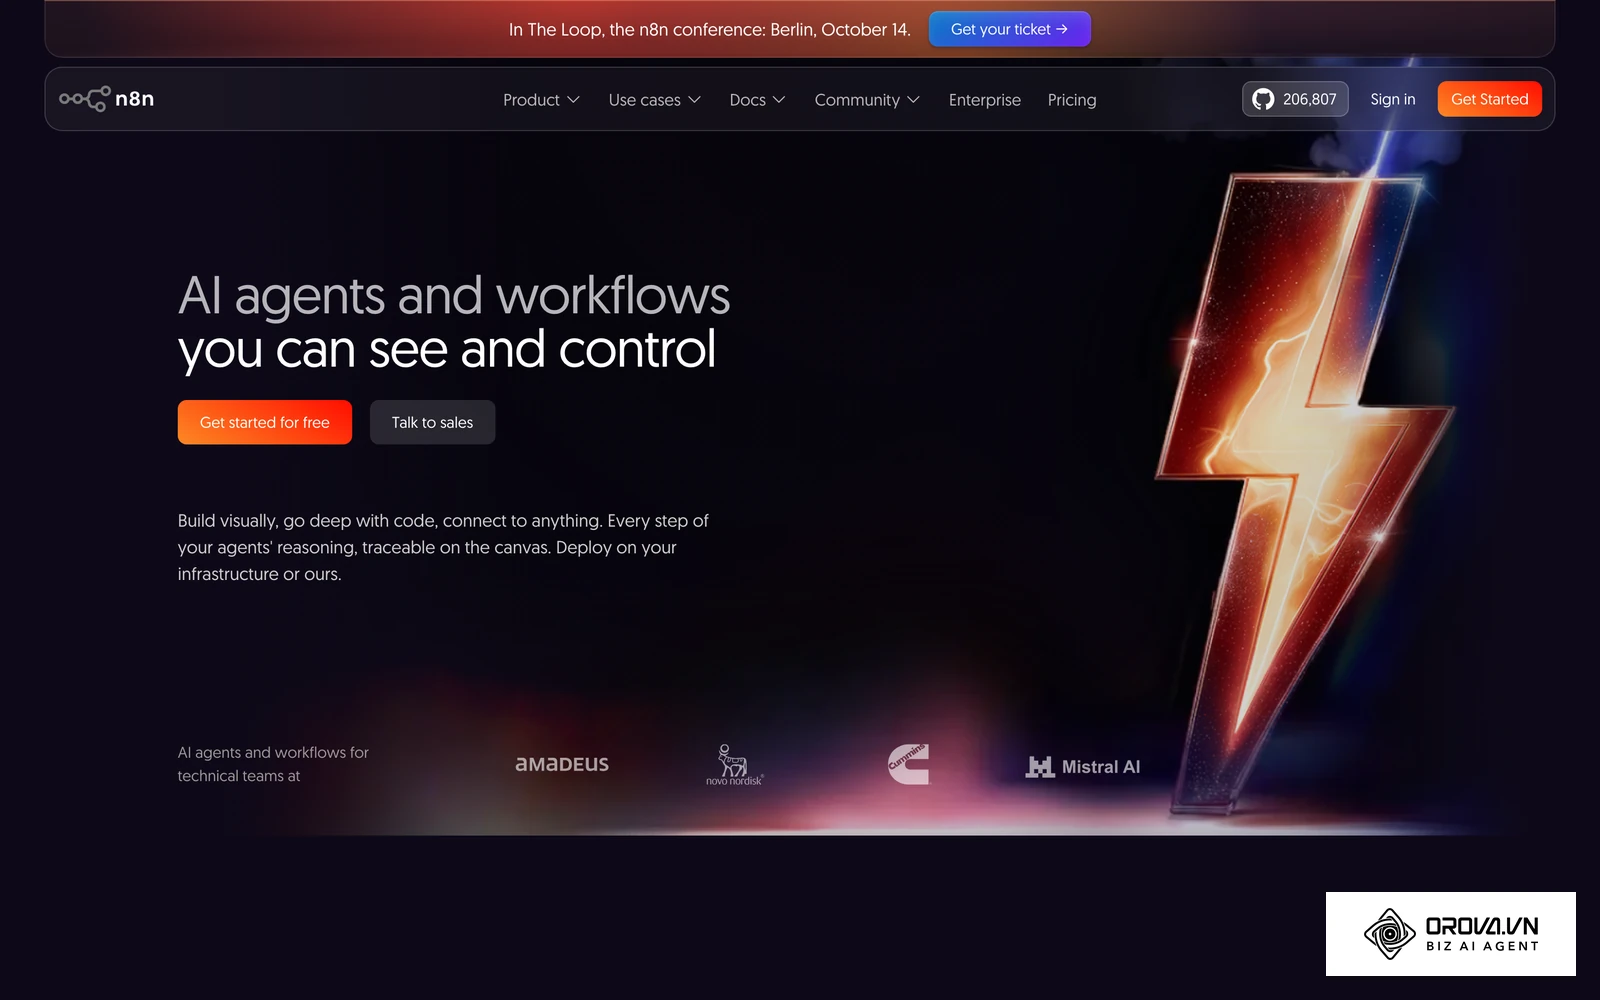Click the orange Get Started button
Viewport: 1600px width, 1000px height.
pos(1490,99)
